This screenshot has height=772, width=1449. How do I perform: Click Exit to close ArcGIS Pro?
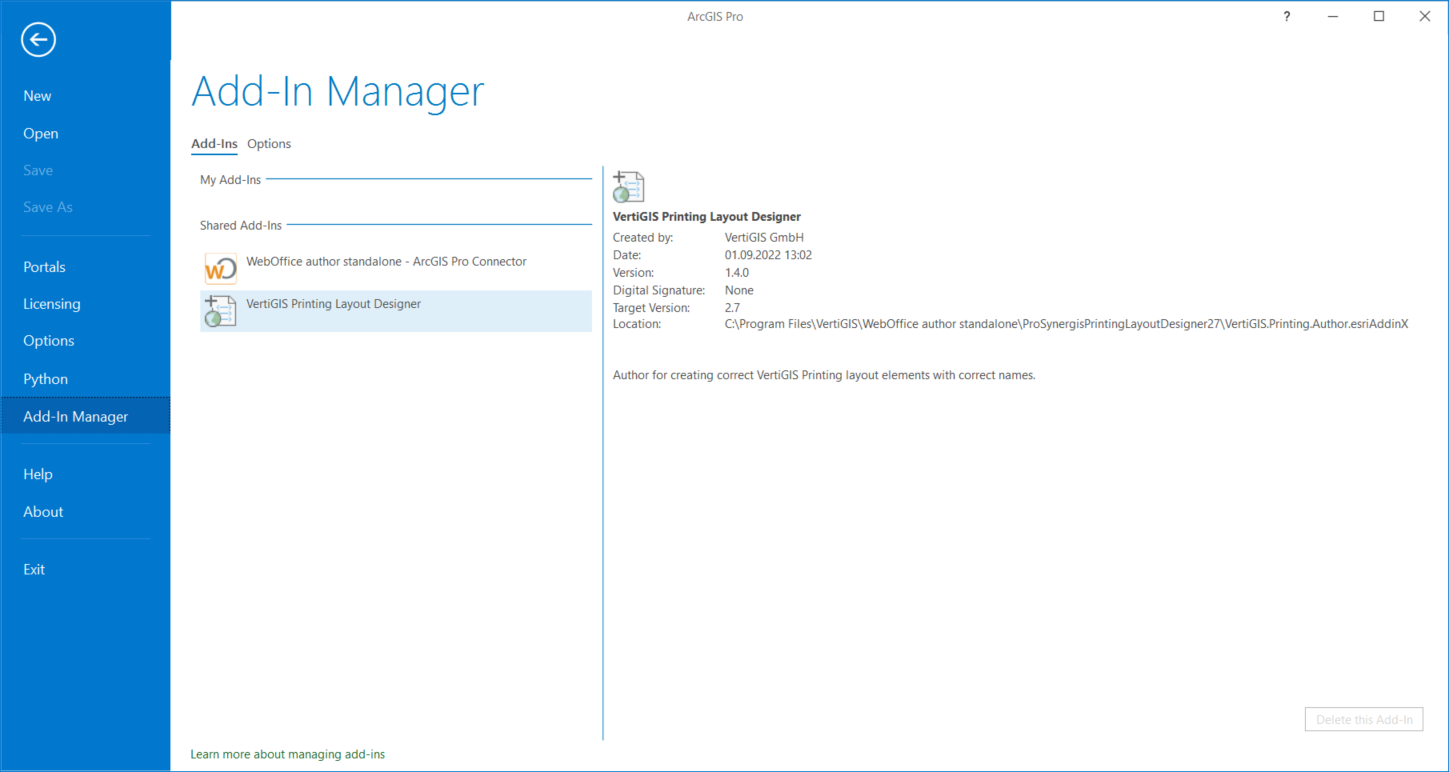point(33,569)
